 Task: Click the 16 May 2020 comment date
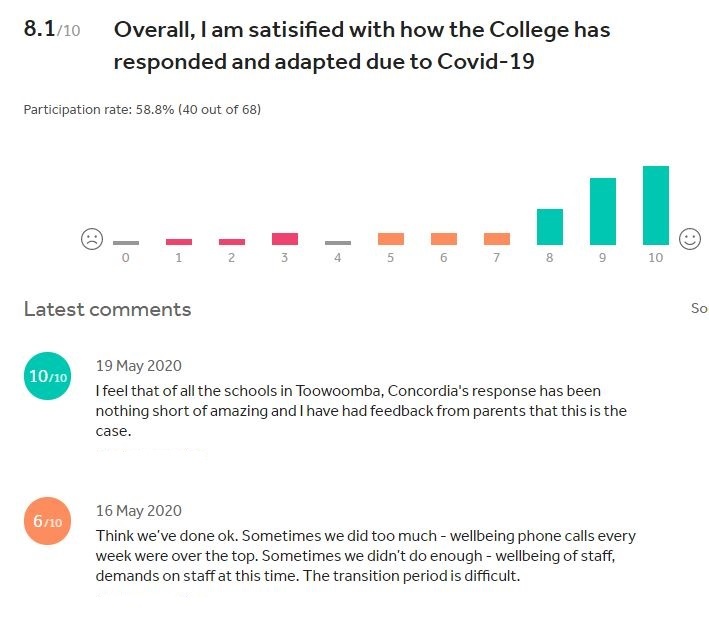(139, 511)
